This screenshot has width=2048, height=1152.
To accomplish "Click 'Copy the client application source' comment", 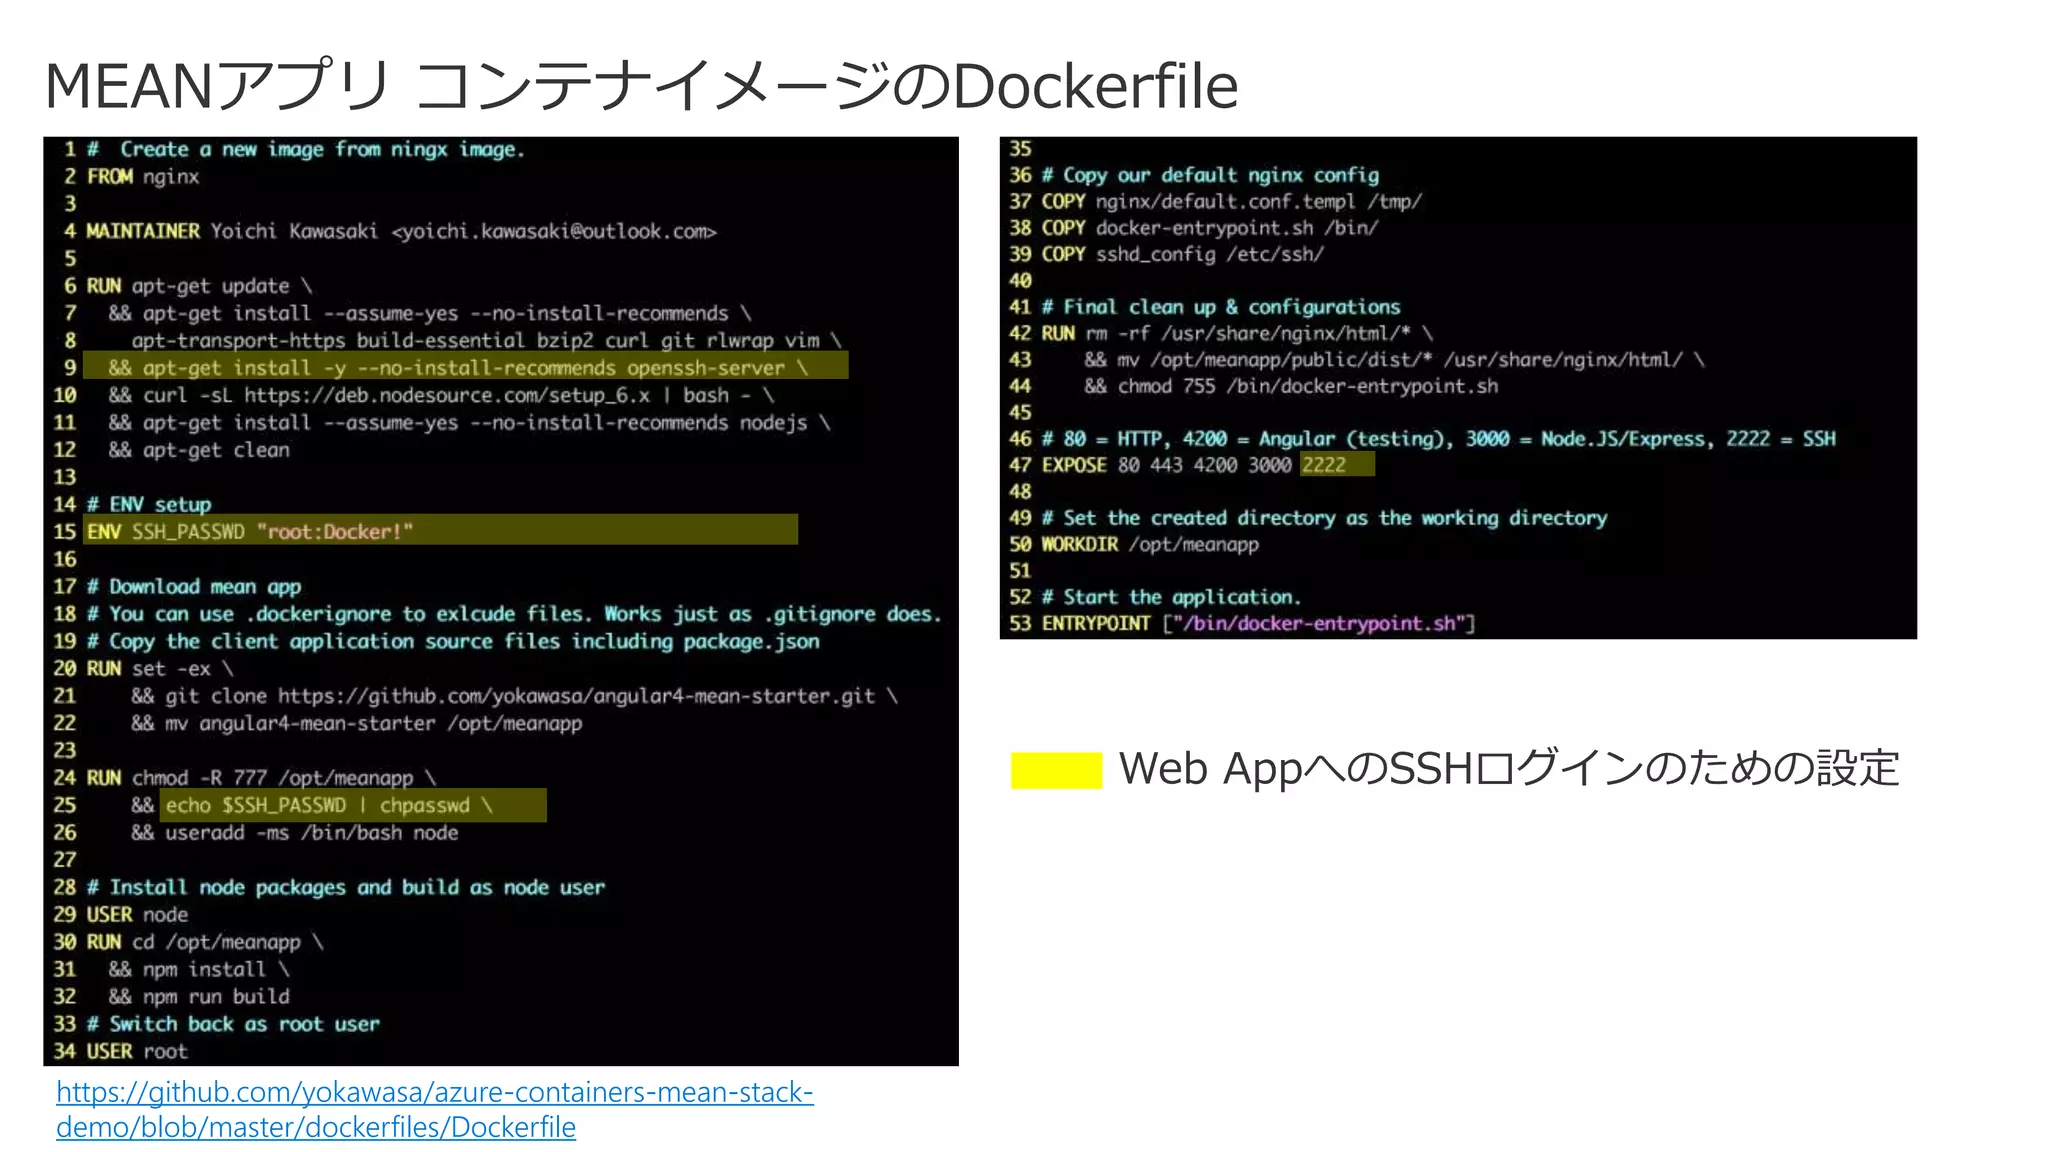I will coord(453,642).
